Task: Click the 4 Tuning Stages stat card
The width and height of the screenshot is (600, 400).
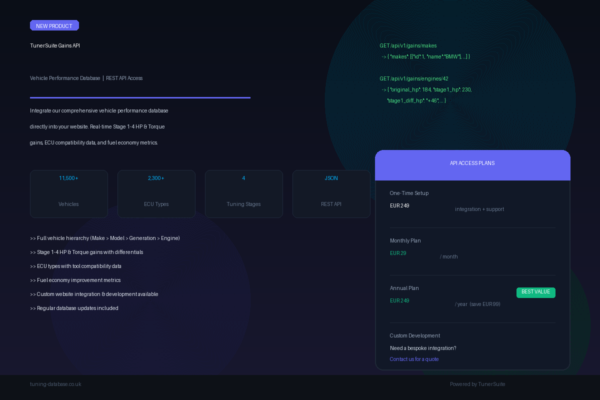Action: [244, 194]
